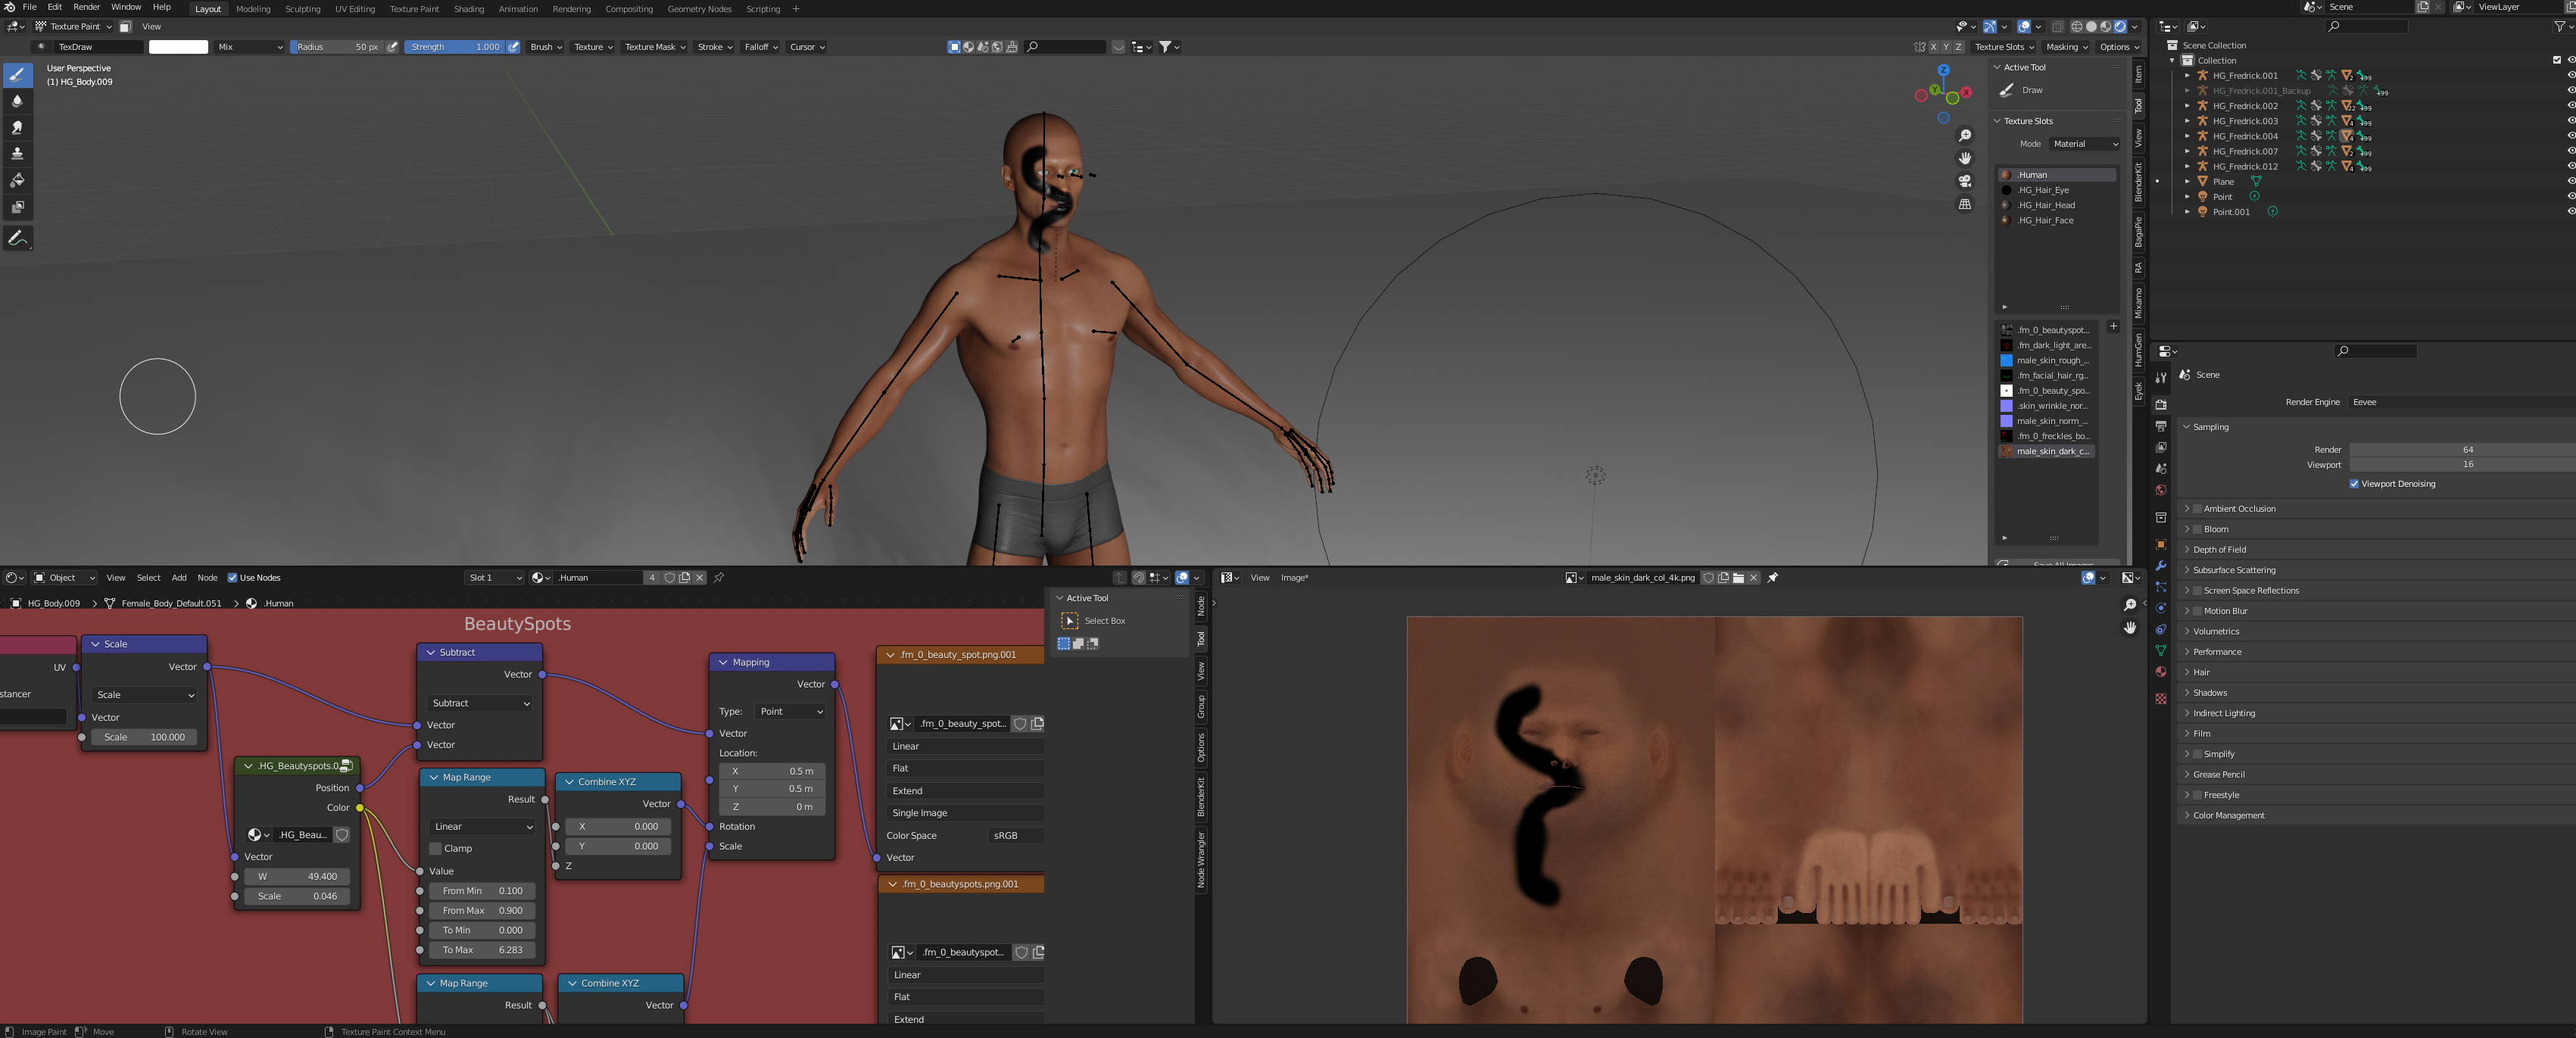This screenshot has width=2576, height=1038.
Task: Click the brush color swatch
Action: click(178, 47)
